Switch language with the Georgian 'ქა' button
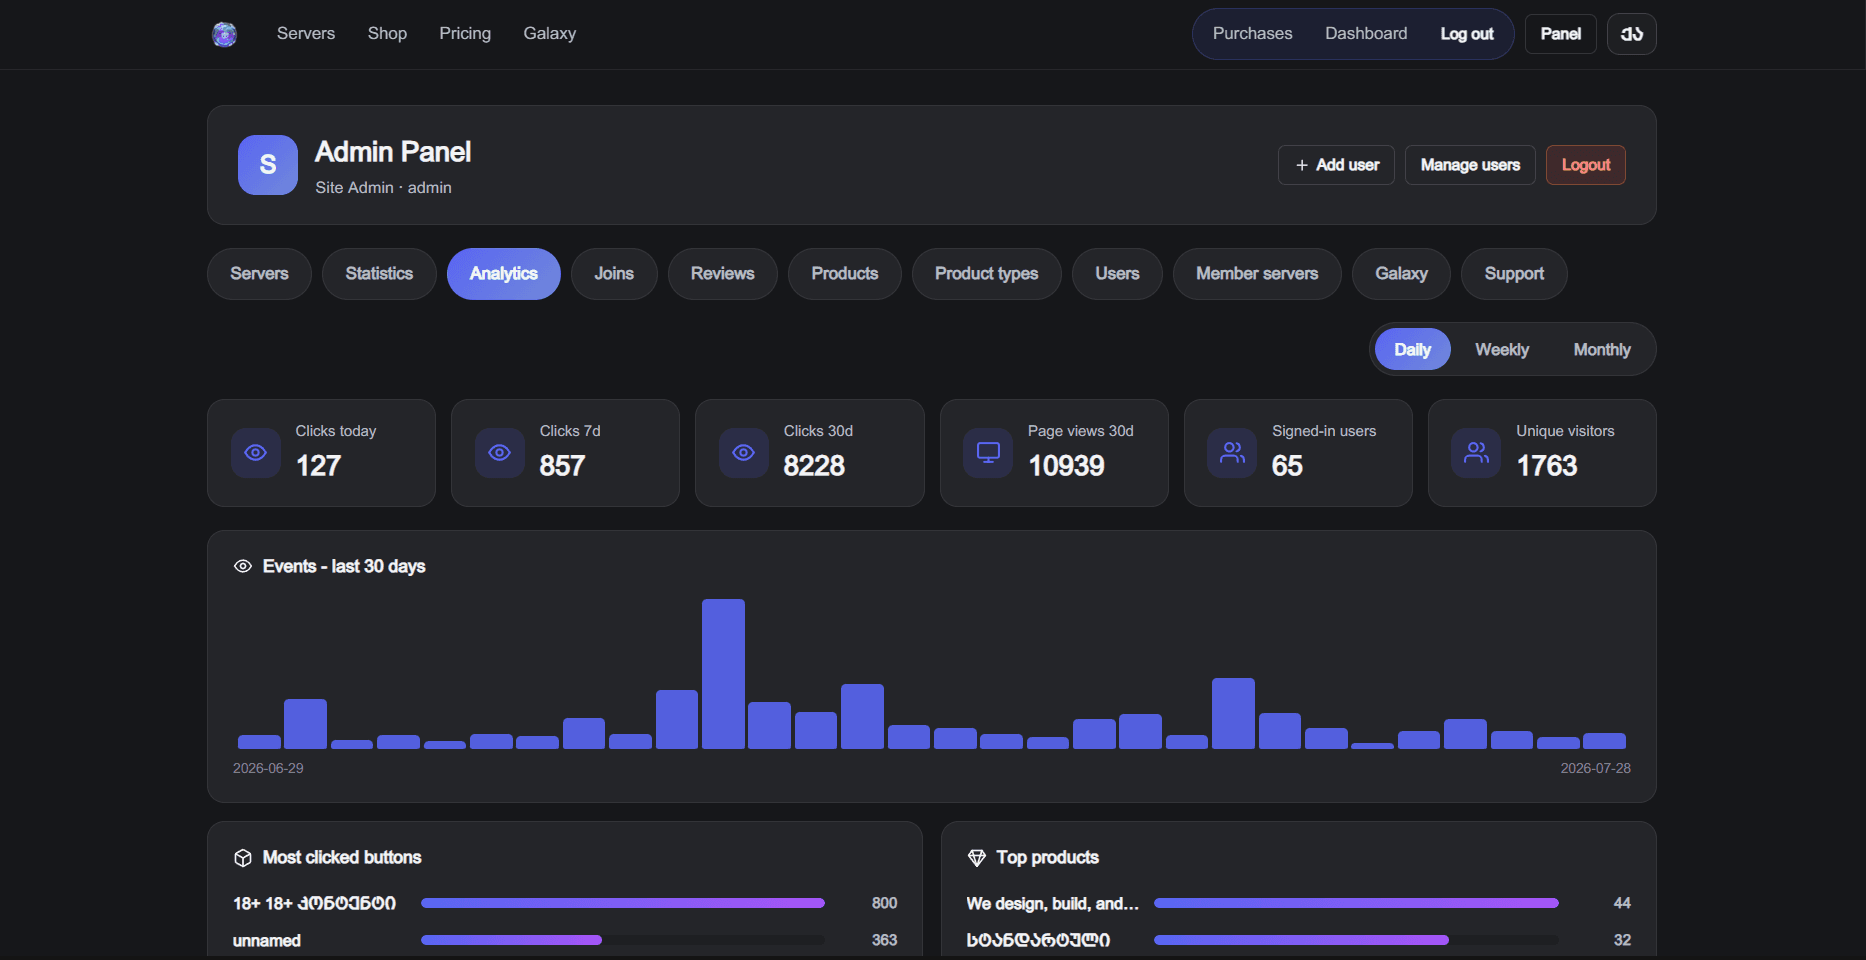This screenshot has width=1866, height=960. 1632,34
